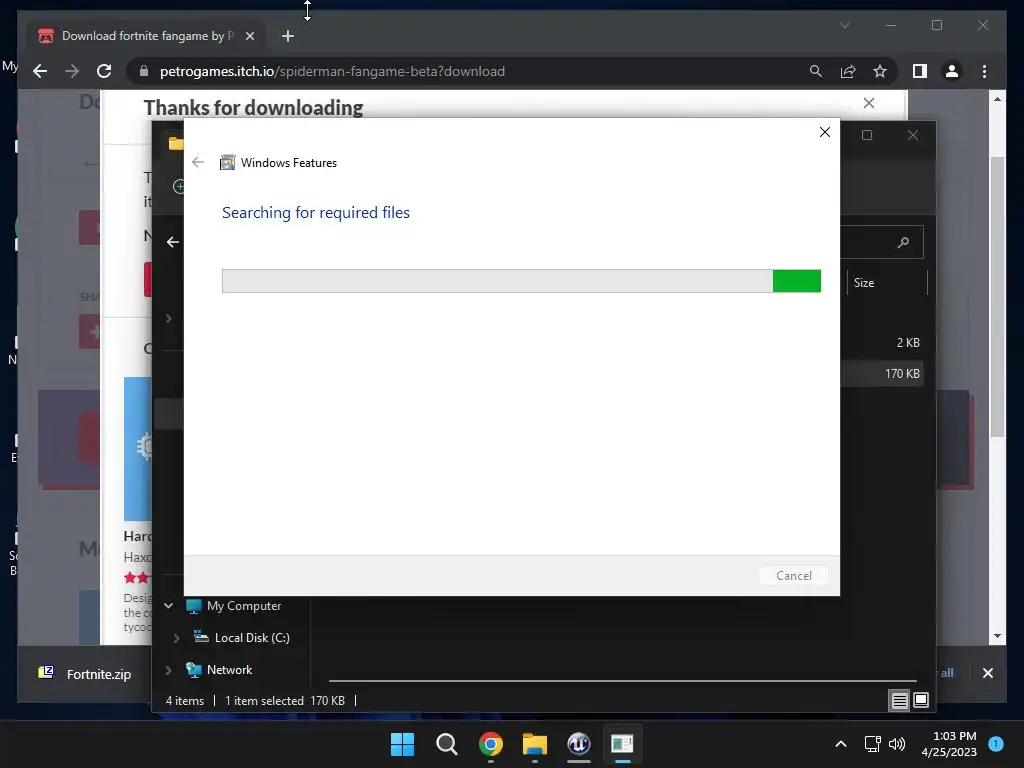Select Network in navigation pane
The image size is (1024, 768).
pyautogui.click(x=229, y=669)
